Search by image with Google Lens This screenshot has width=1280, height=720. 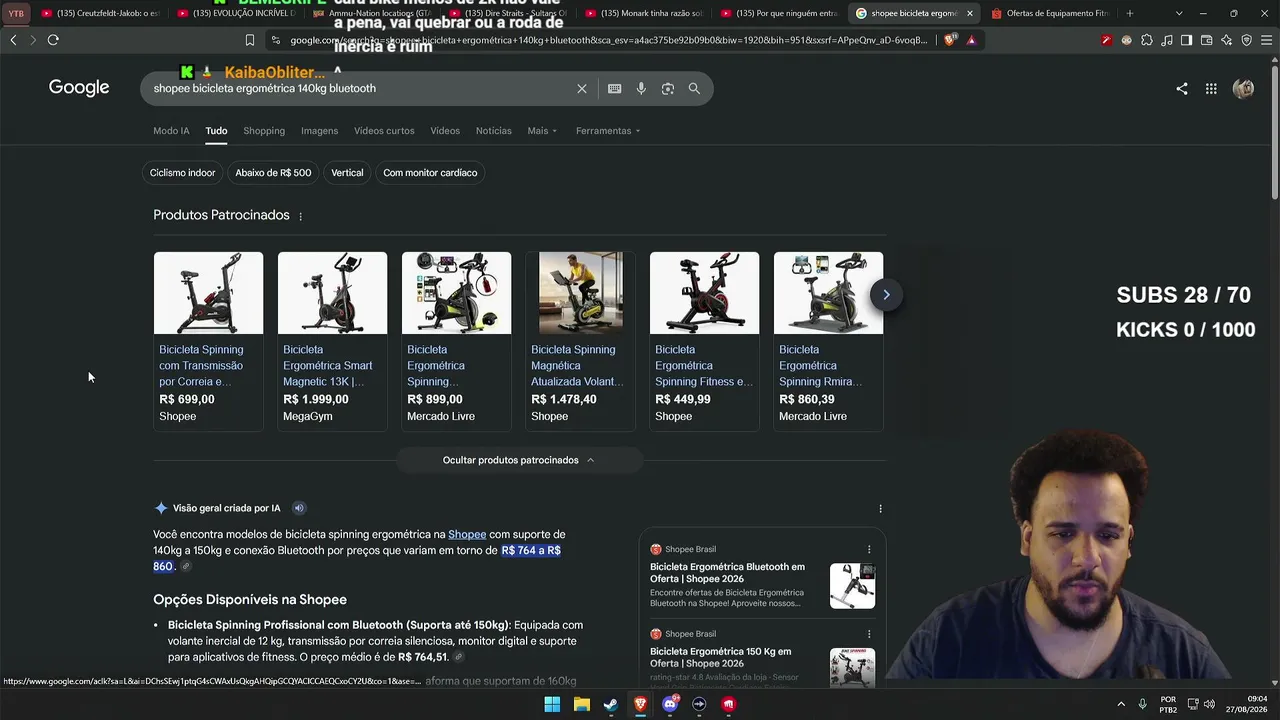(668, 89)
